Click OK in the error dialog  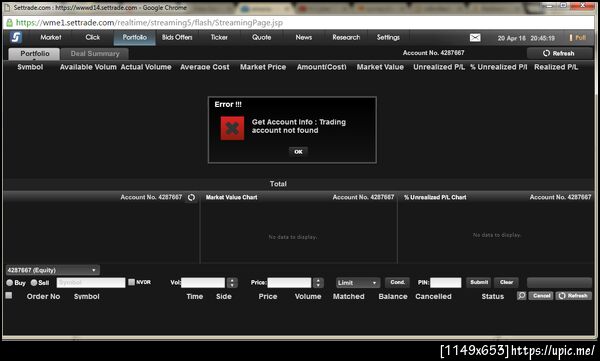[298, 152]
